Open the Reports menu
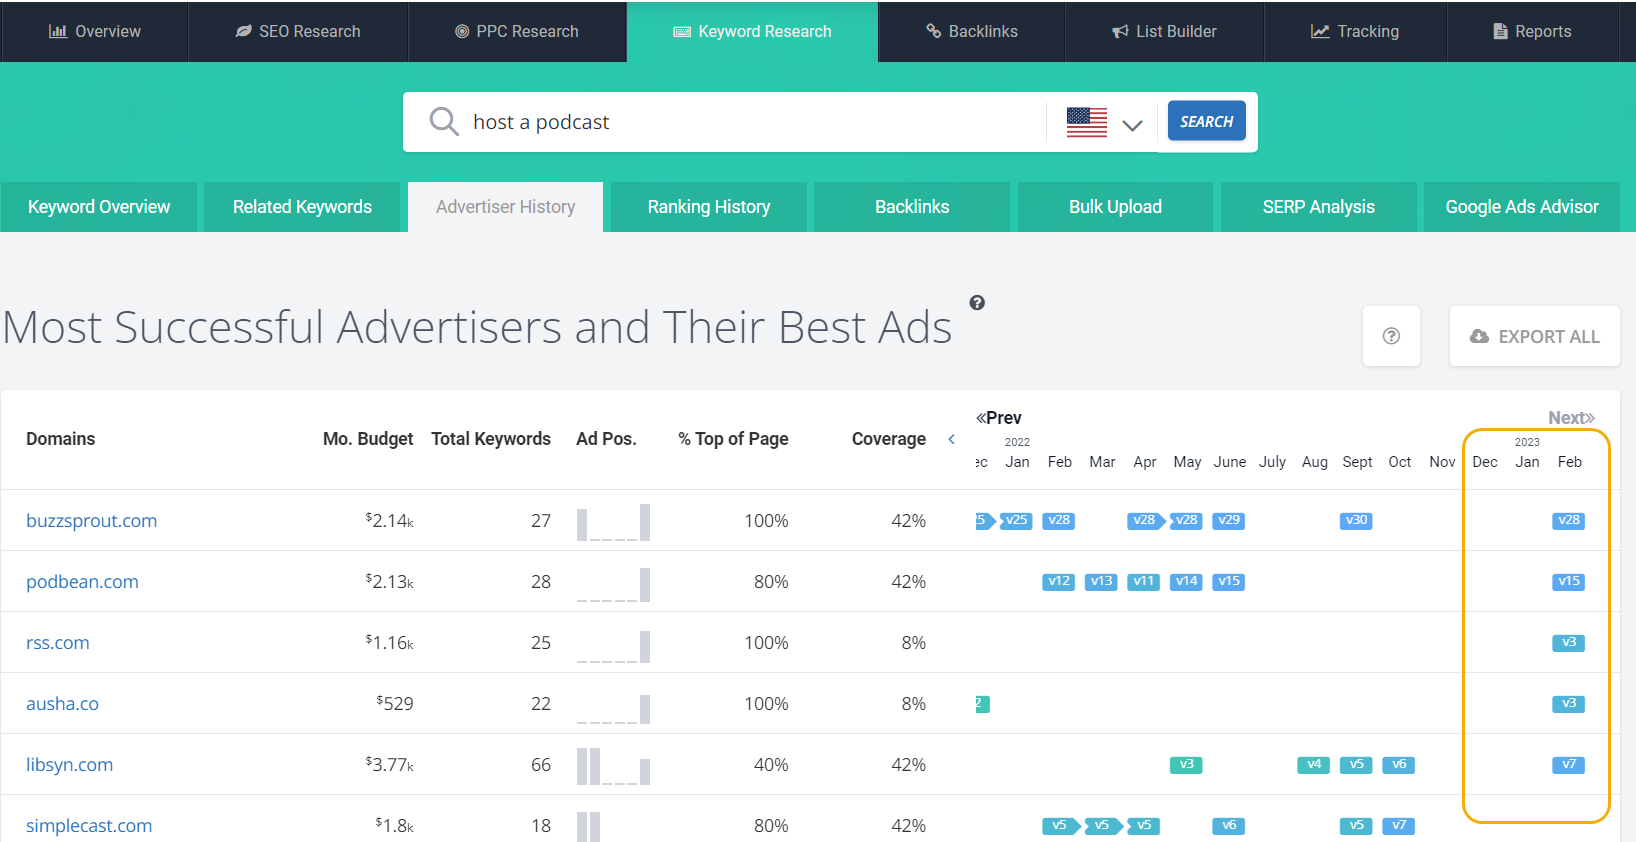The width and height of the screenshot is (1636, 842). point(1532,32)
